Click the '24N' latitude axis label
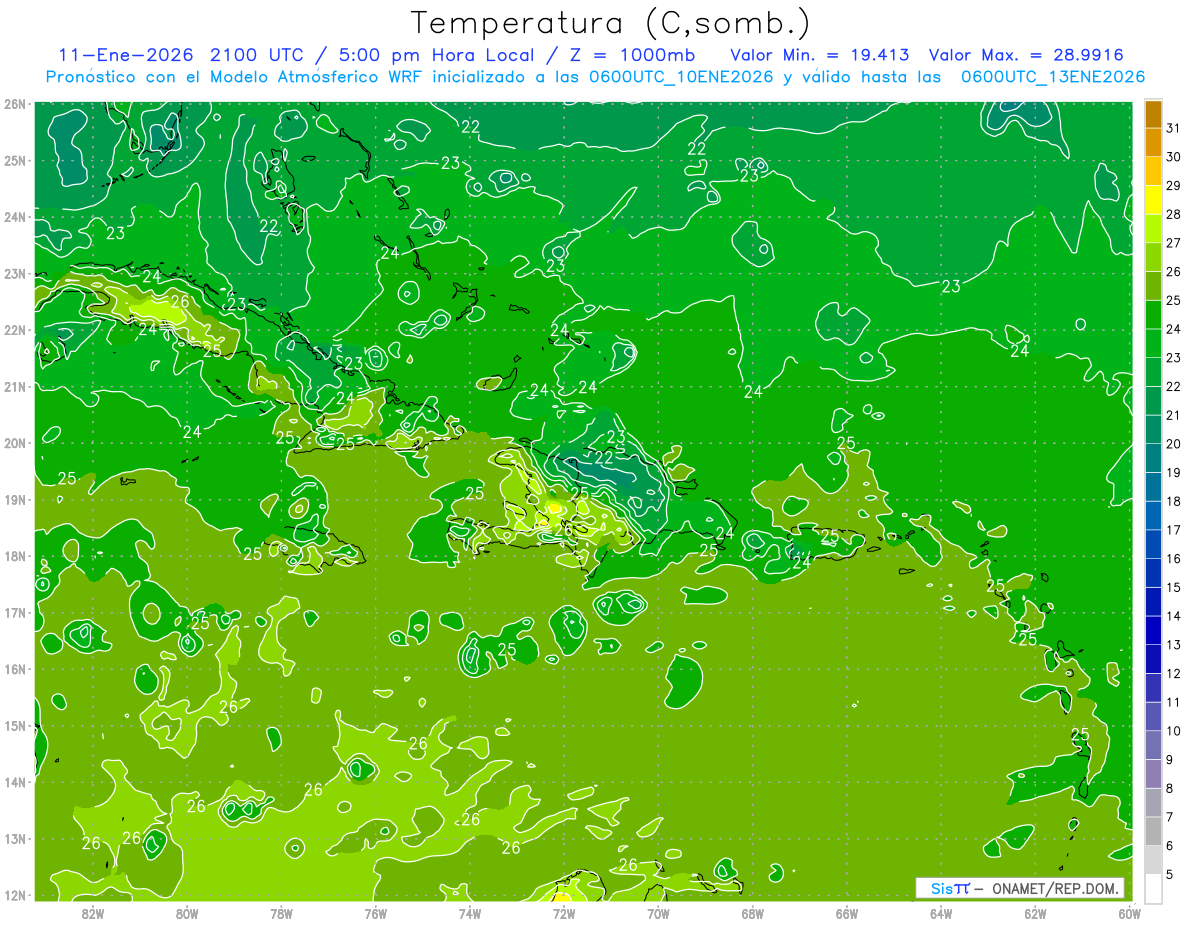1200x927 pixels. 15,216
